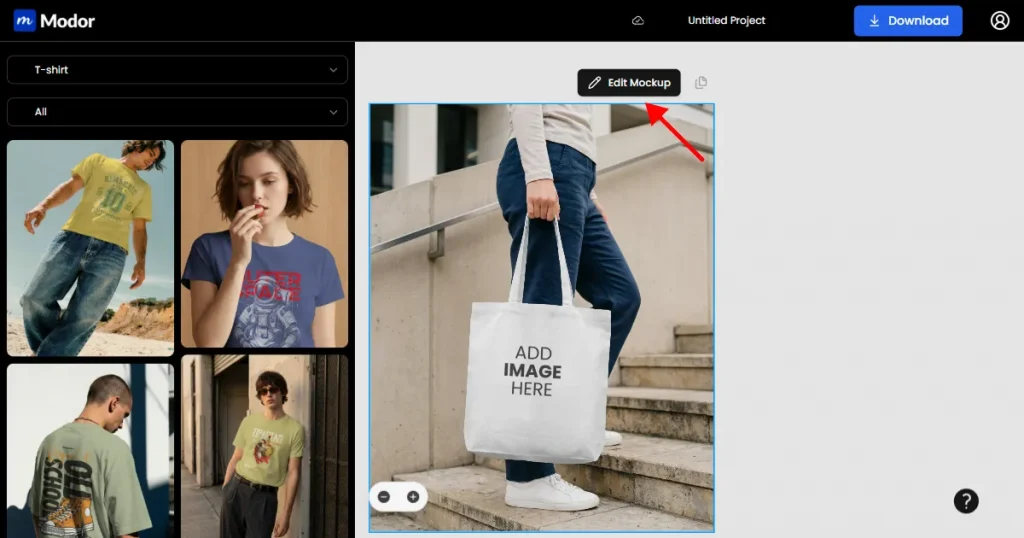Click the cloud save status icon
This screenshot has height=538, width=1024.
tap(638, 21)
